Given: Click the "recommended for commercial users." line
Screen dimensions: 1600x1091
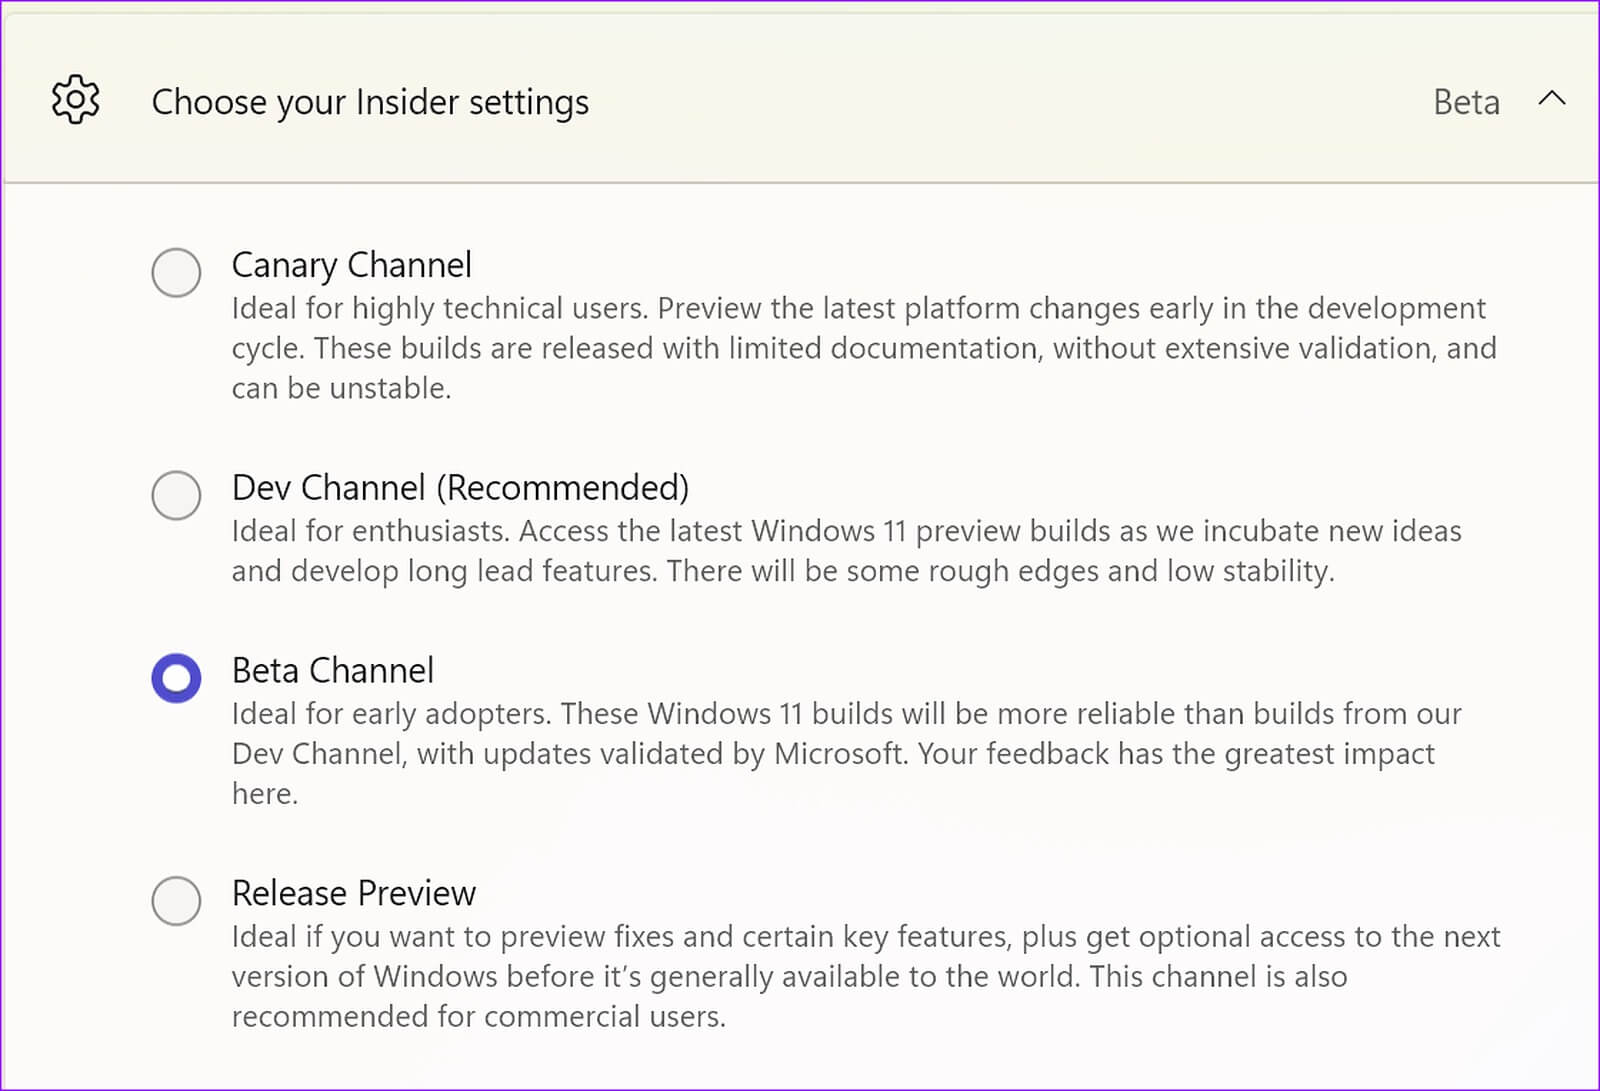Looking at the screenshot, I should [478, 1017].
